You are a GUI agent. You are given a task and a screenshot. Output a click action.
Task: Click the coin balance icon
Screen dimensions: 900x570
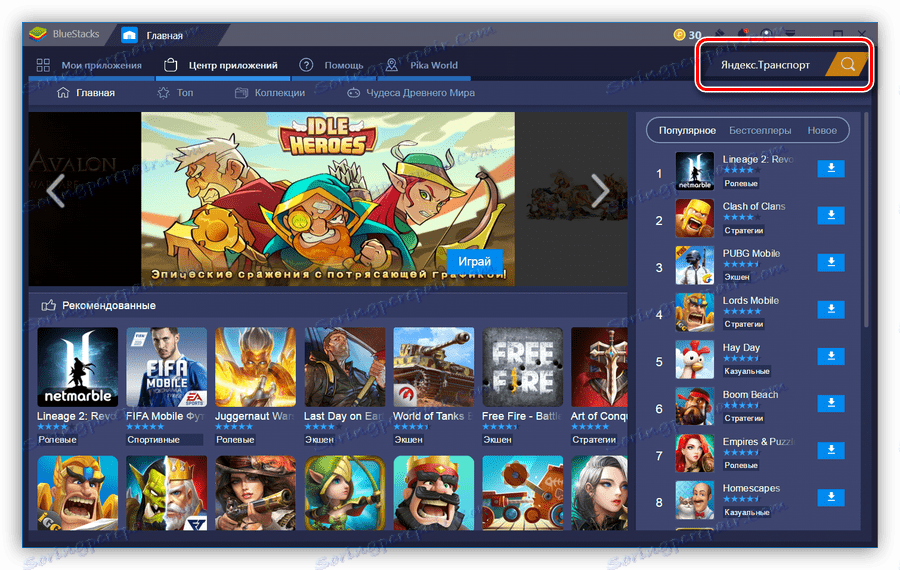point(679,35)
